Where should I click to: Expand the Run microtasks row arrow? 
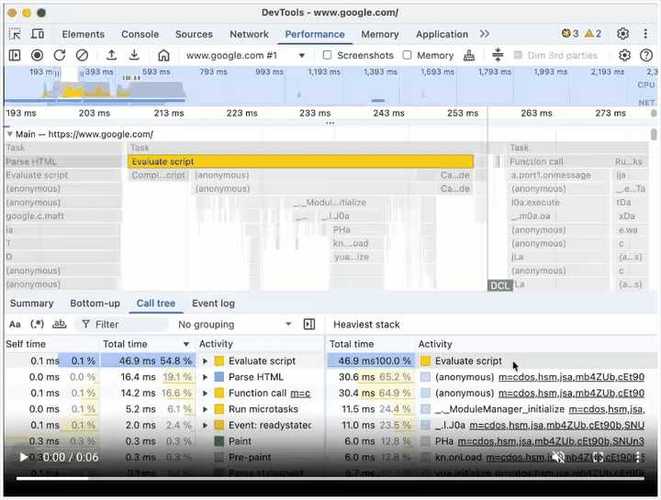tap(205, 409)
